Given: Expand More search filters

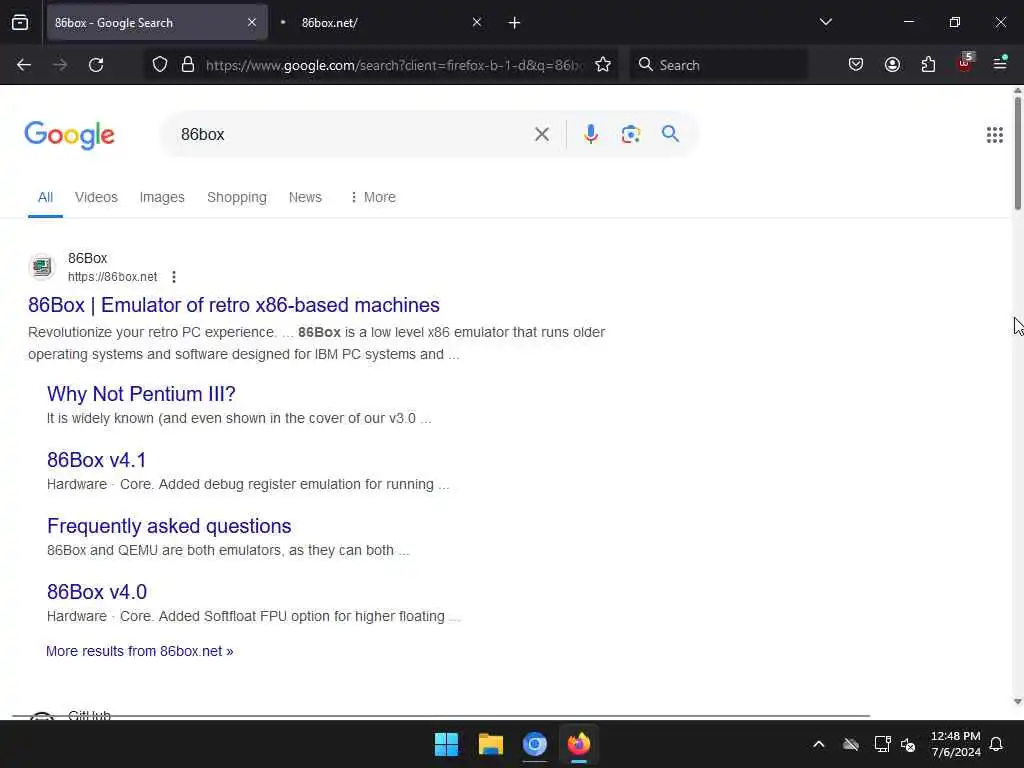Looking at the screenshot, I should [373, 197].
